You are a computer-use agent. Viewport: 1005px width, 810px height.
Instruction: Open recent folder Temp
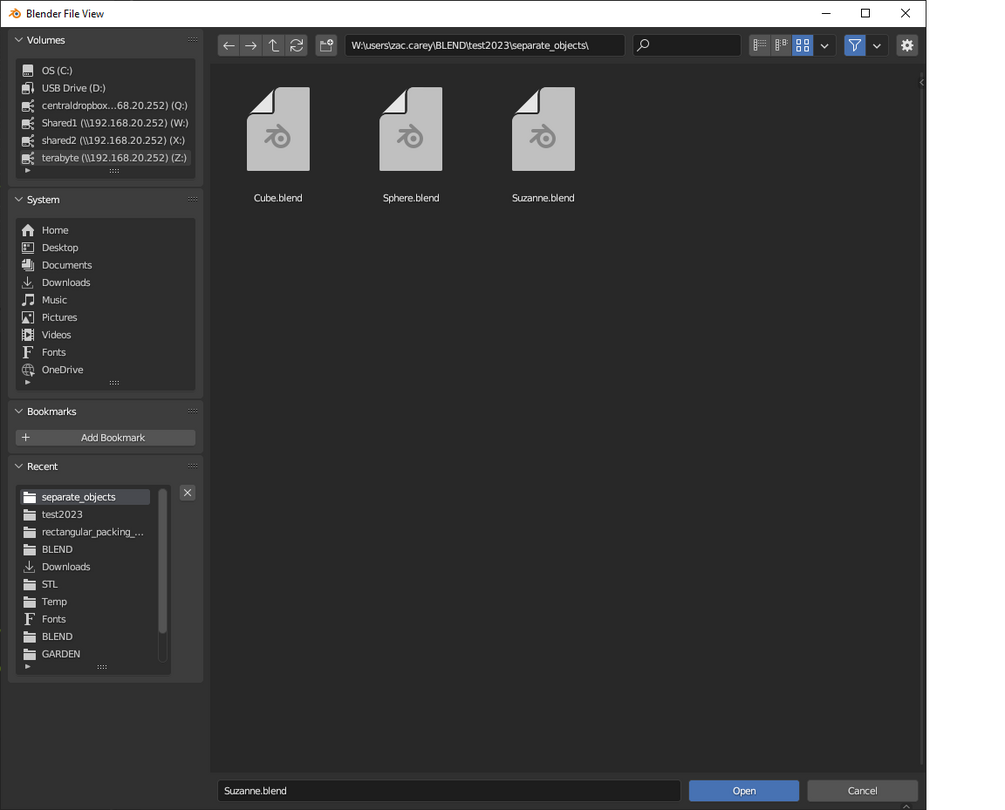(x=85, y=602)
